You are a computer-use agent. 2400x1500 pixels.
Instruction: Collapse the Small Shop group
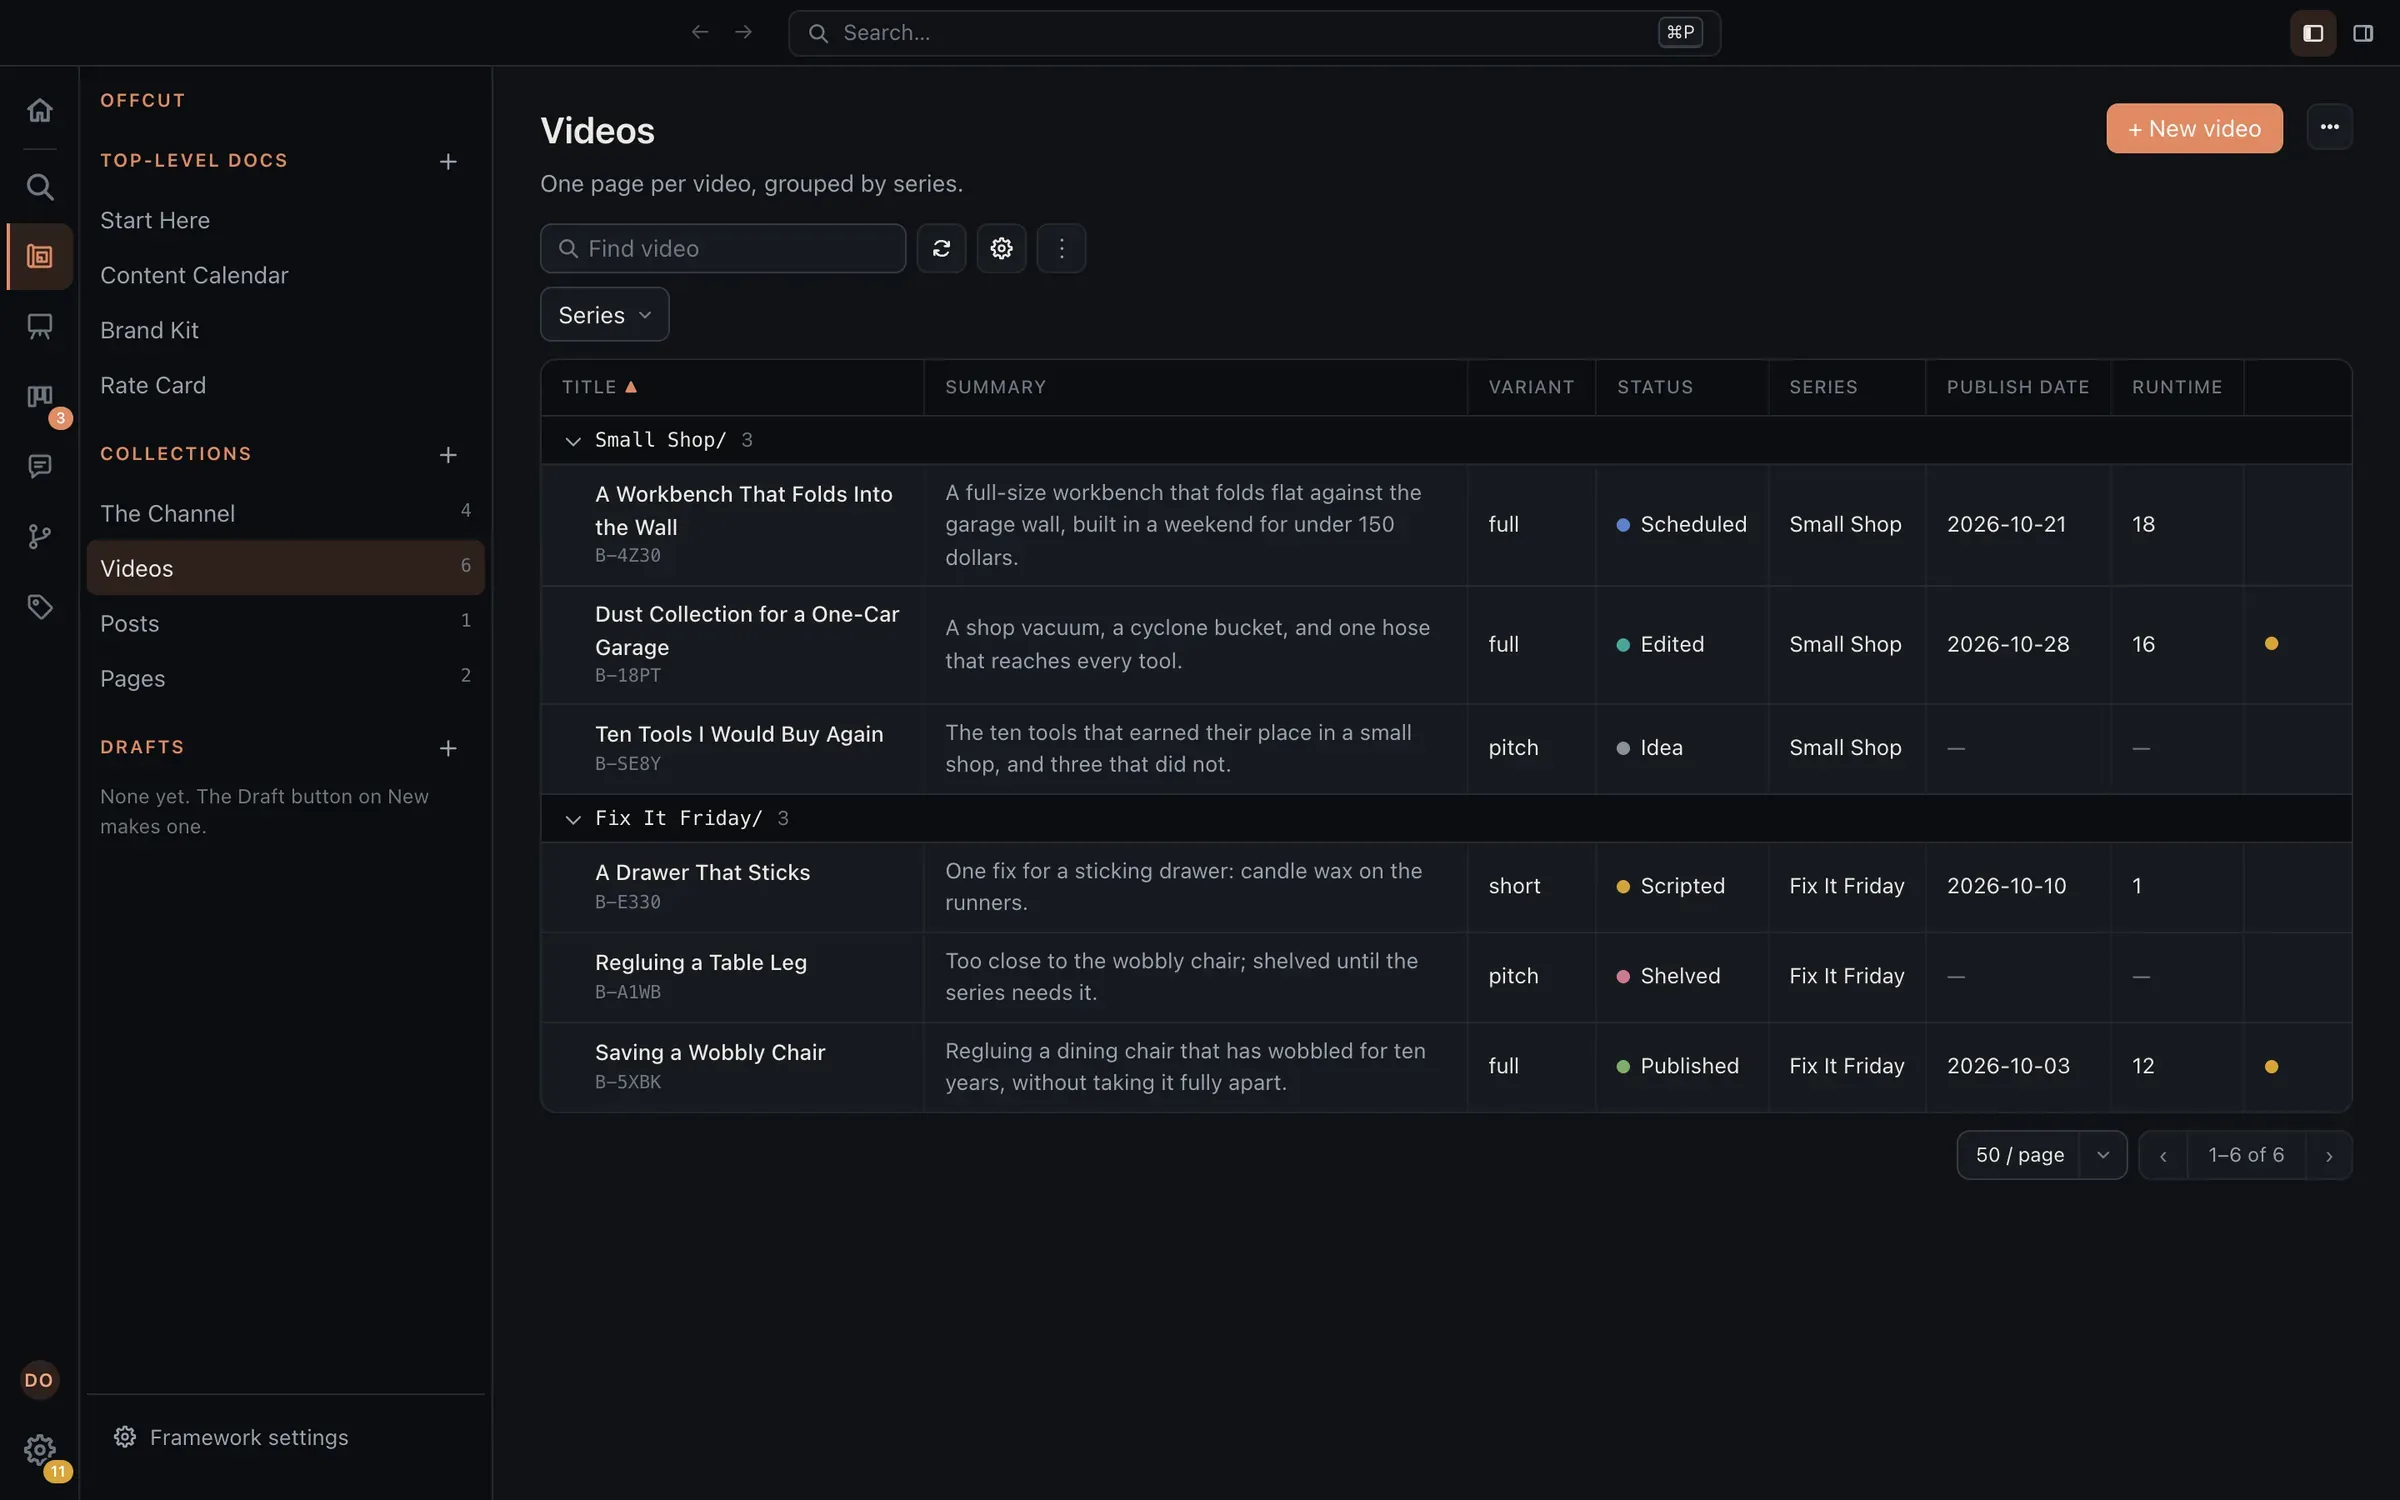(573, 441)
